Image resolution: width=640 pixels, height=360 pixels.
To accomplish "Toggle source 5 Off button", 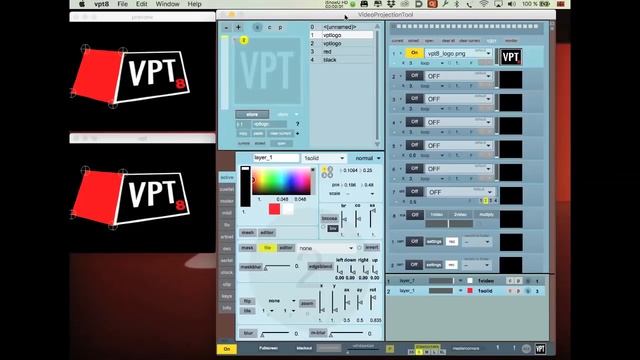I will pos(414,145).
